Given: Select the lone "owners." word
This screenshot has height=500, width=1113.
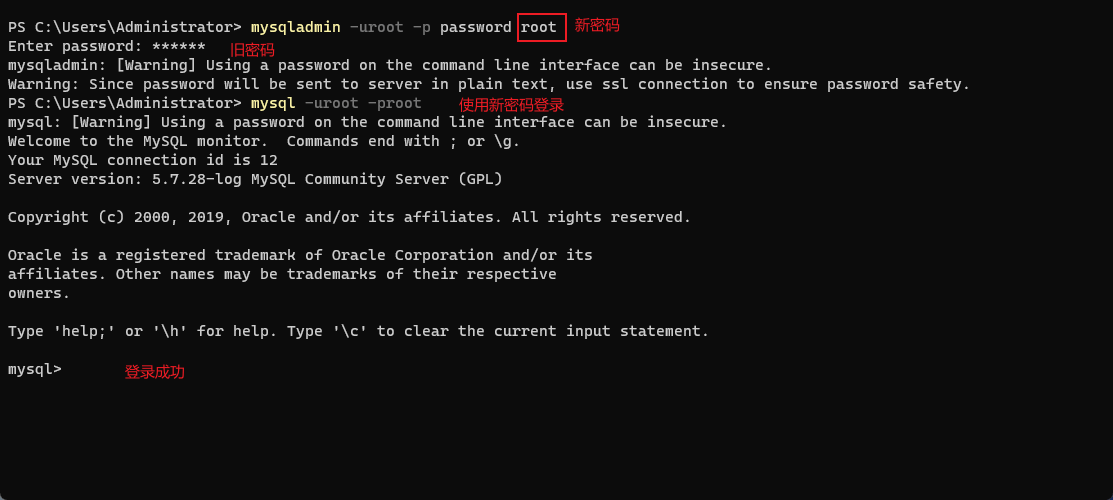Looking at the screenshot, I should coord(39,293).
